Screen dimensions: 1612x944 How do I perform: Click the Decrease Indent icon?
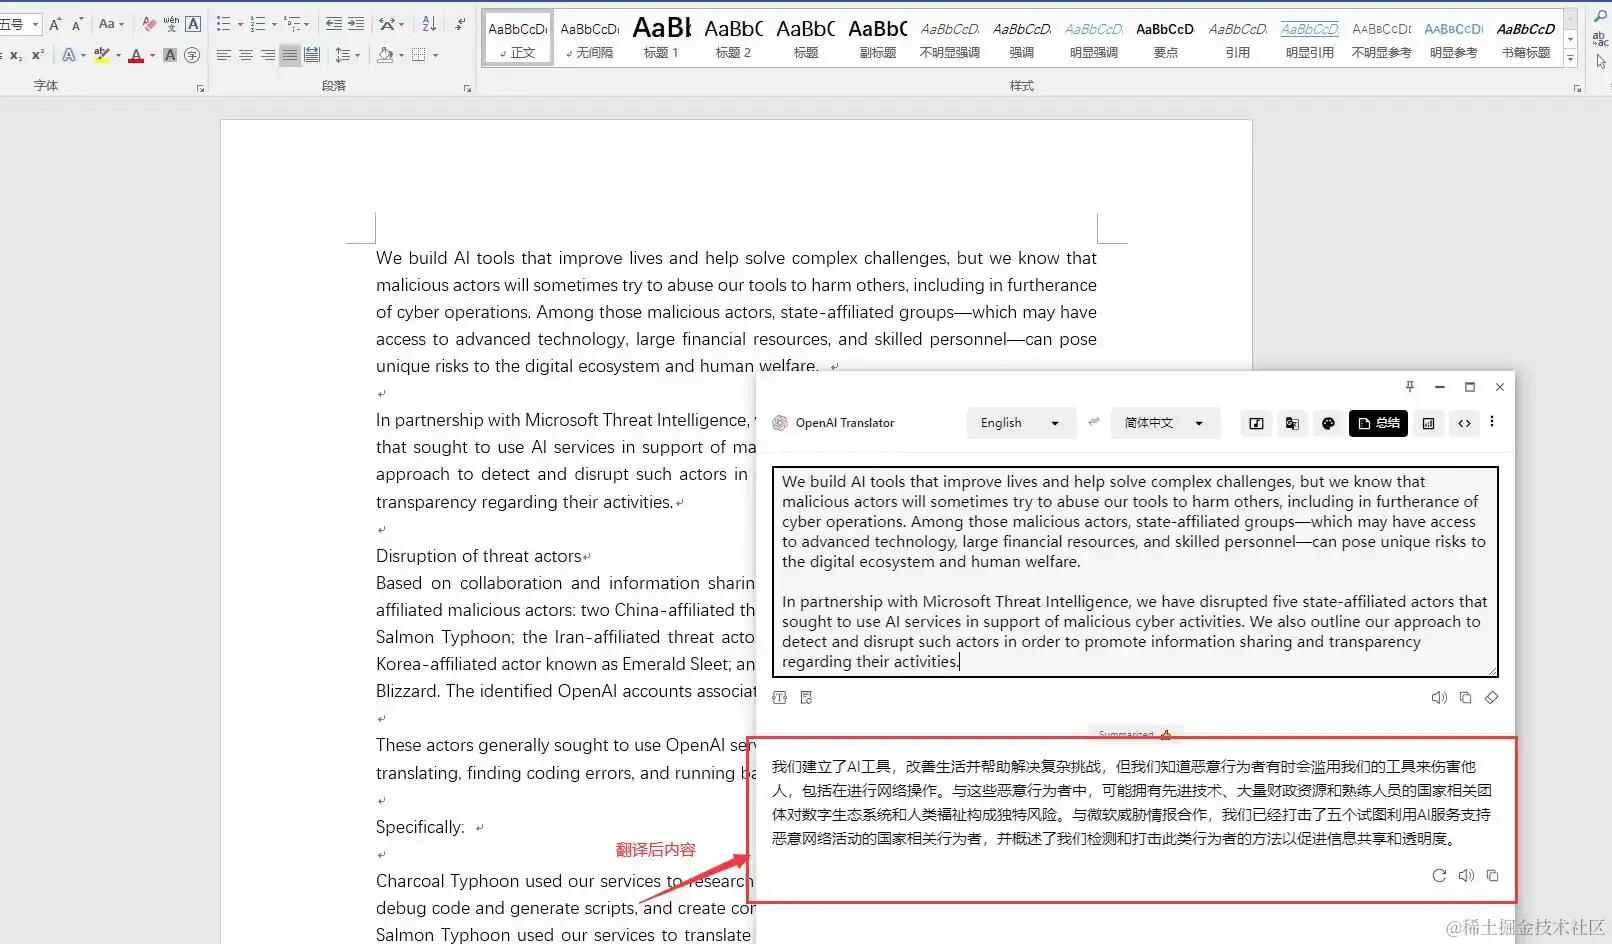[x=334, y=24]
